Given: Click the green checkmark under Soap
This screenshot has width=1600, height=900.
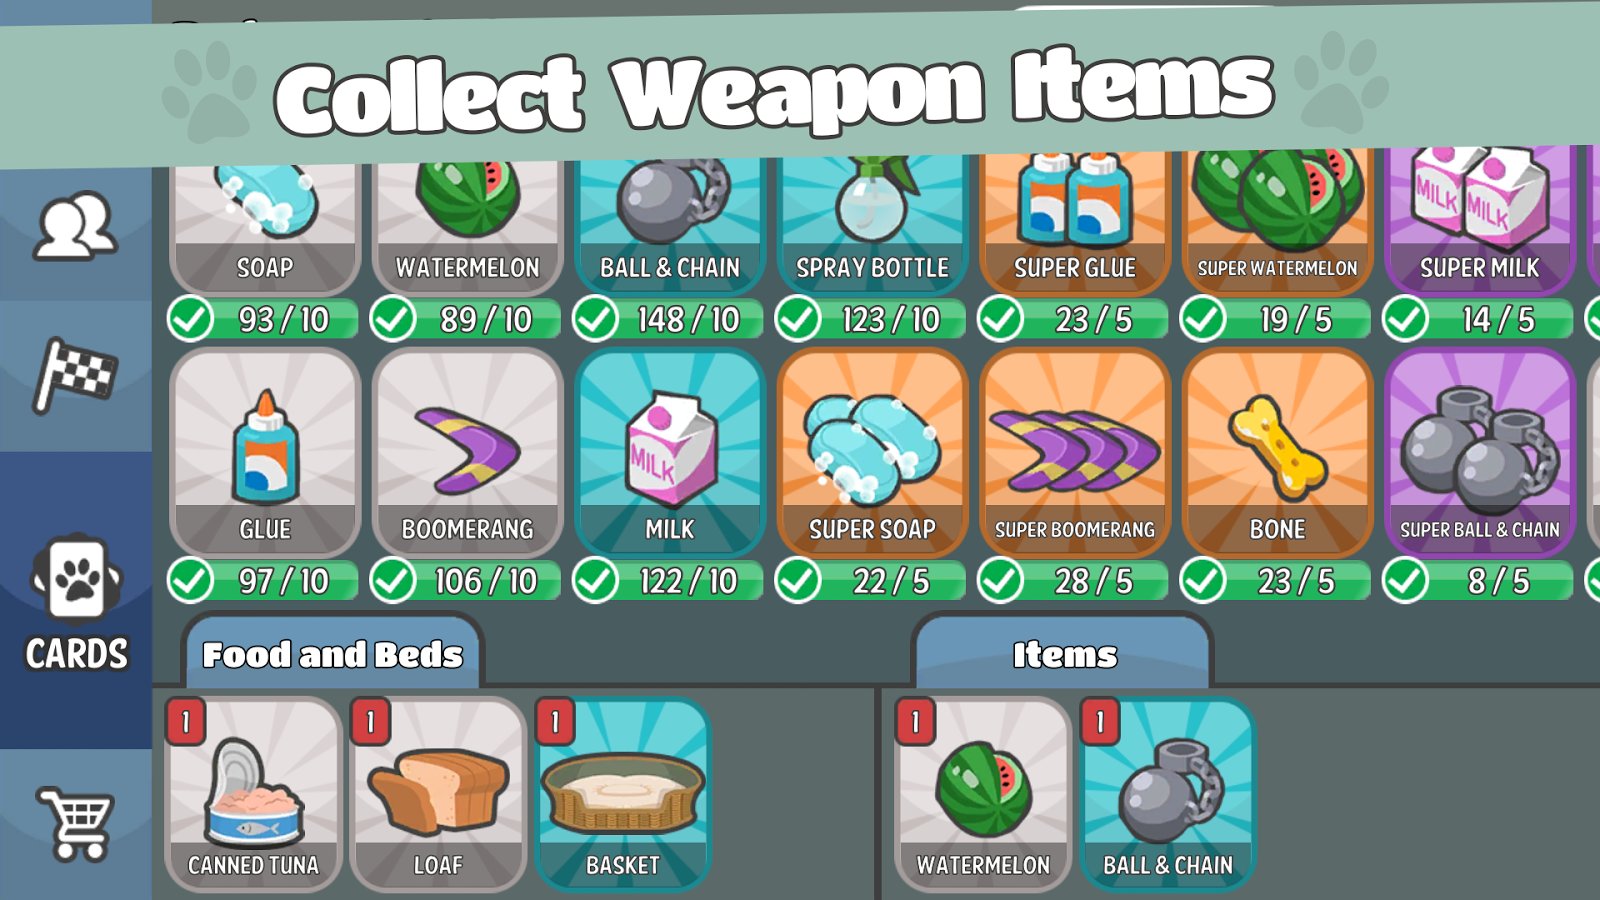Looking at the screenshot, I should [x=190, y=320].
